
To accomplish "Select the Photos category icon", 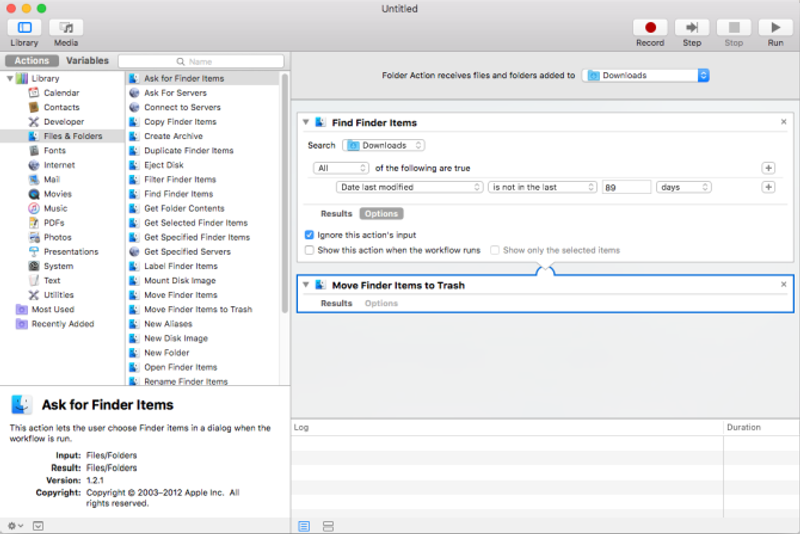I will tap(34, 237).
